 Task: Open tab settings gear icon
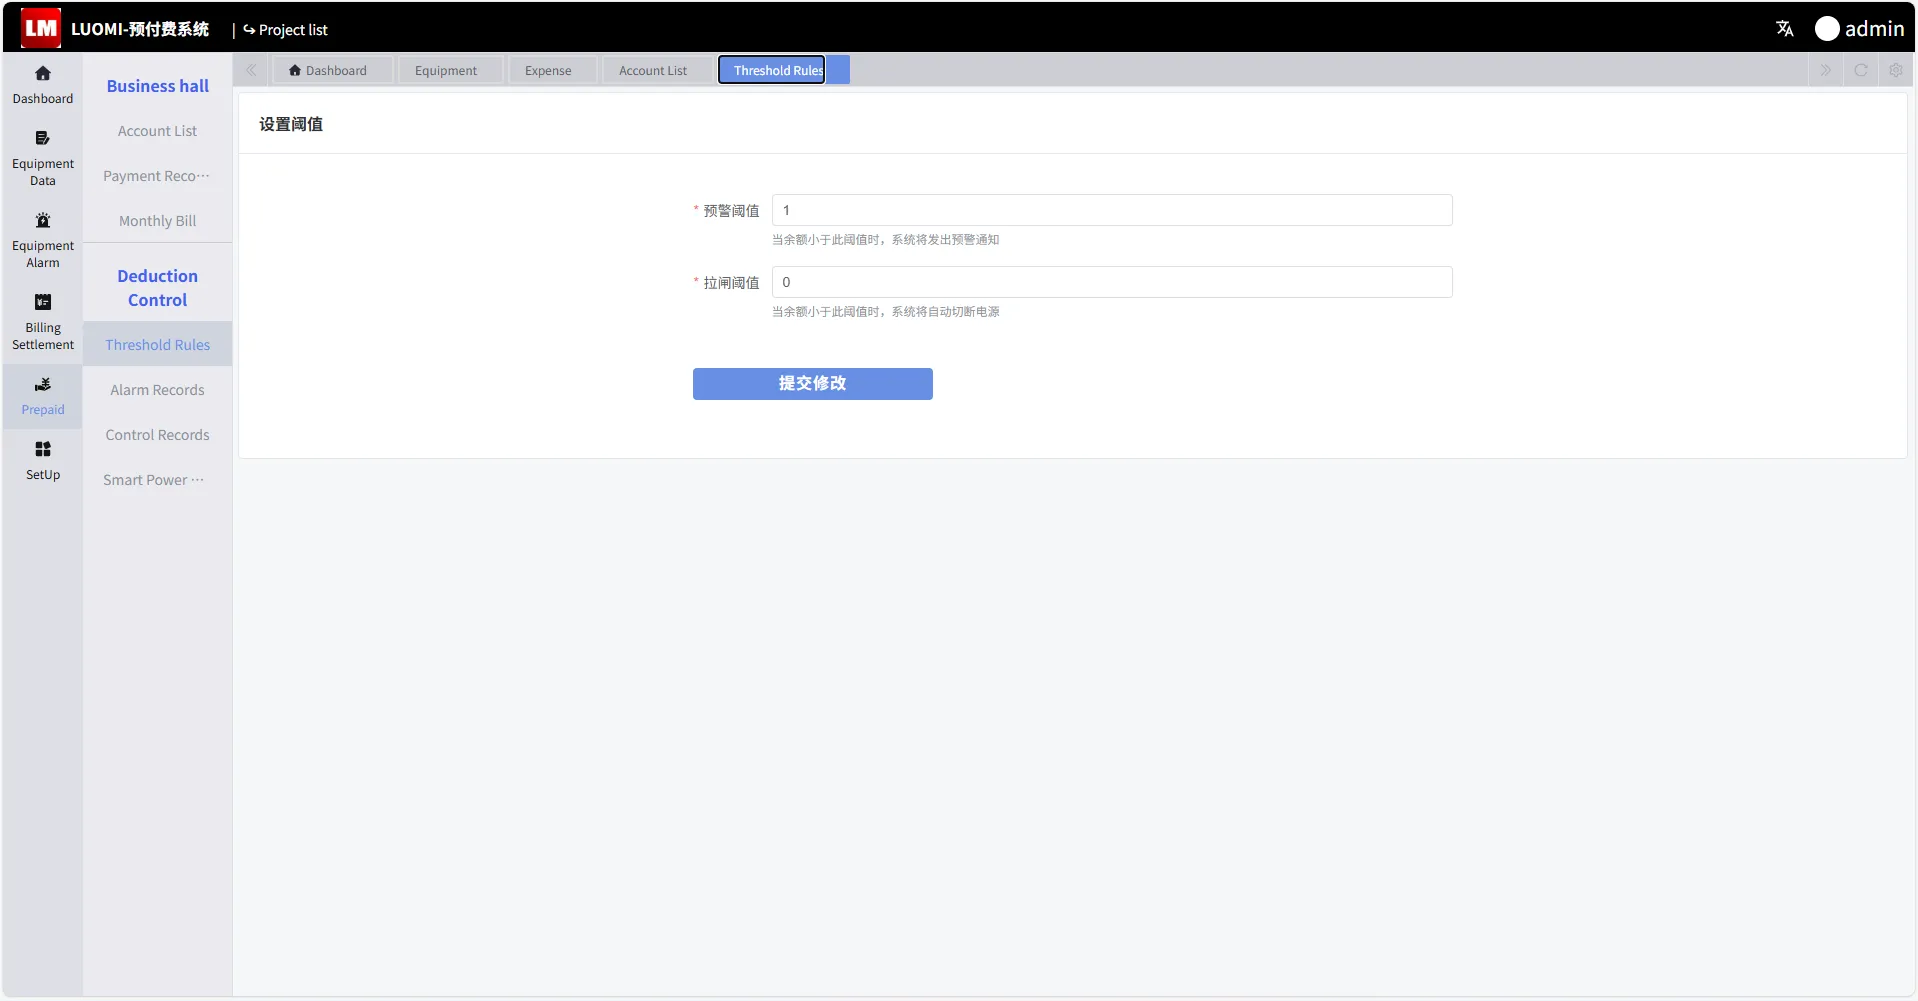[1895, 70]
